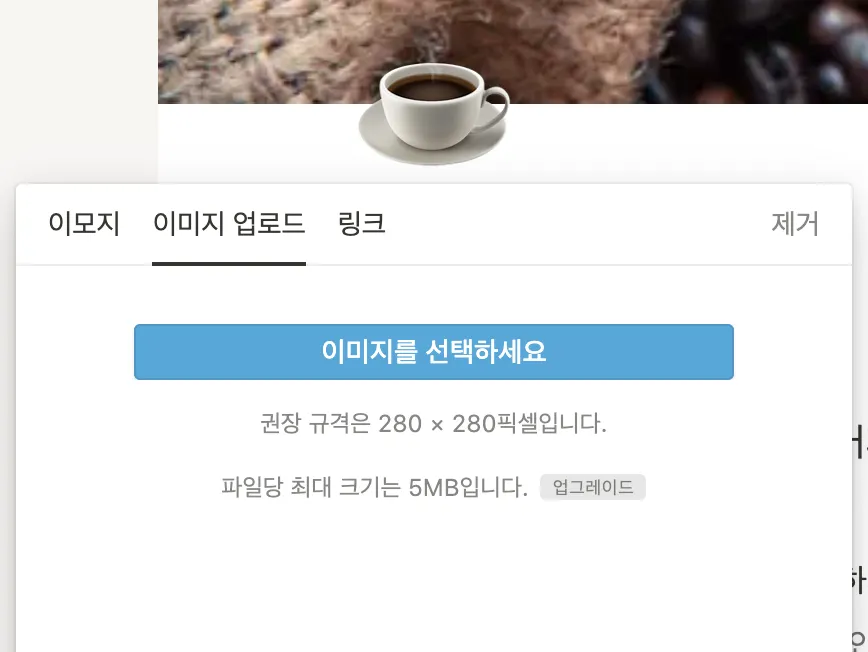Image resolution: width=868 pixels, height=652 pixels.
Task: Click empty popup space below the 업그레이드 badge
Action: [434, 576]
